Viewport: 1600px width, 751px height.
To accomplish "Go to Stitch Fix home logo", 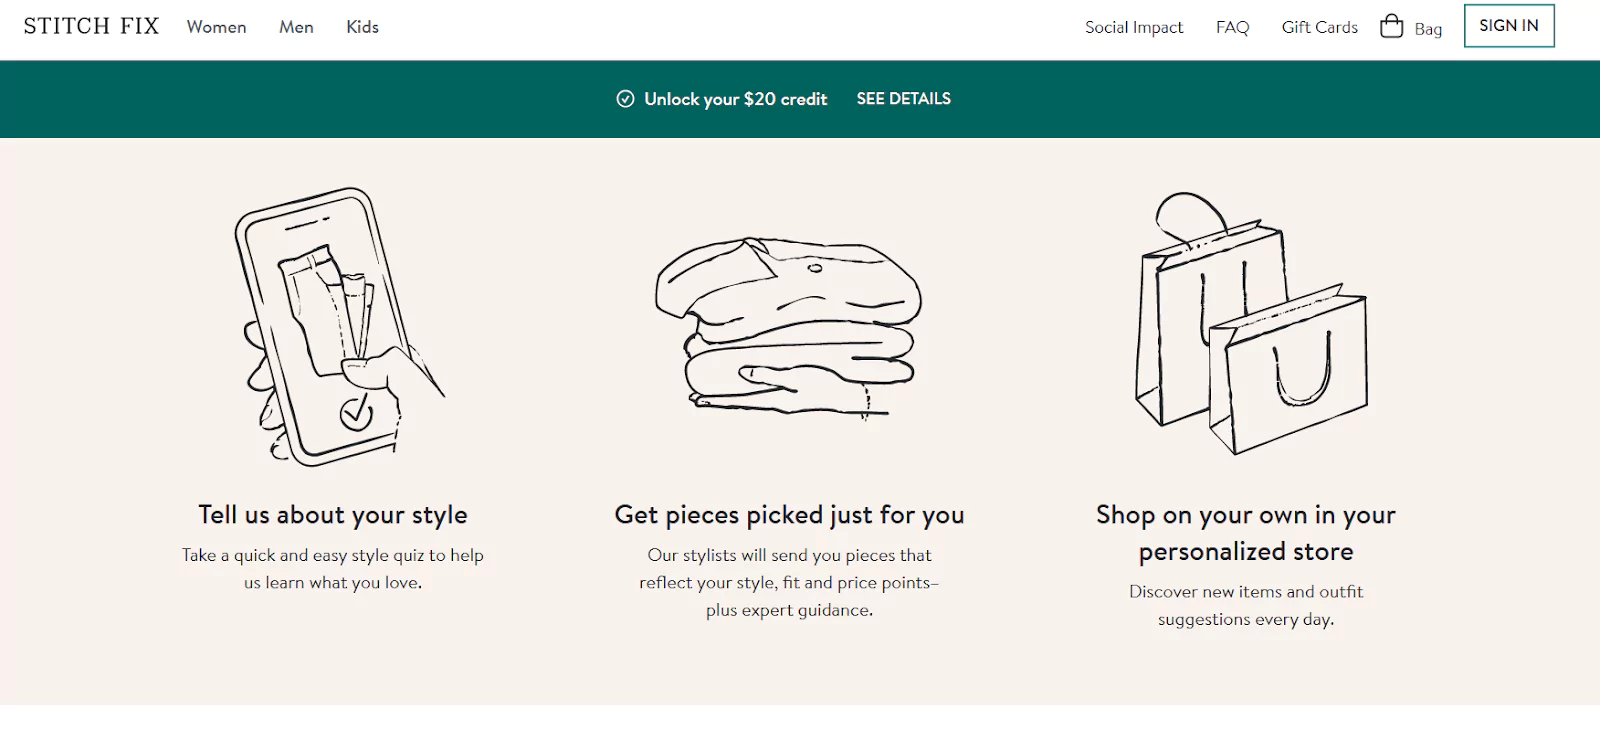I will coord(91,26).
